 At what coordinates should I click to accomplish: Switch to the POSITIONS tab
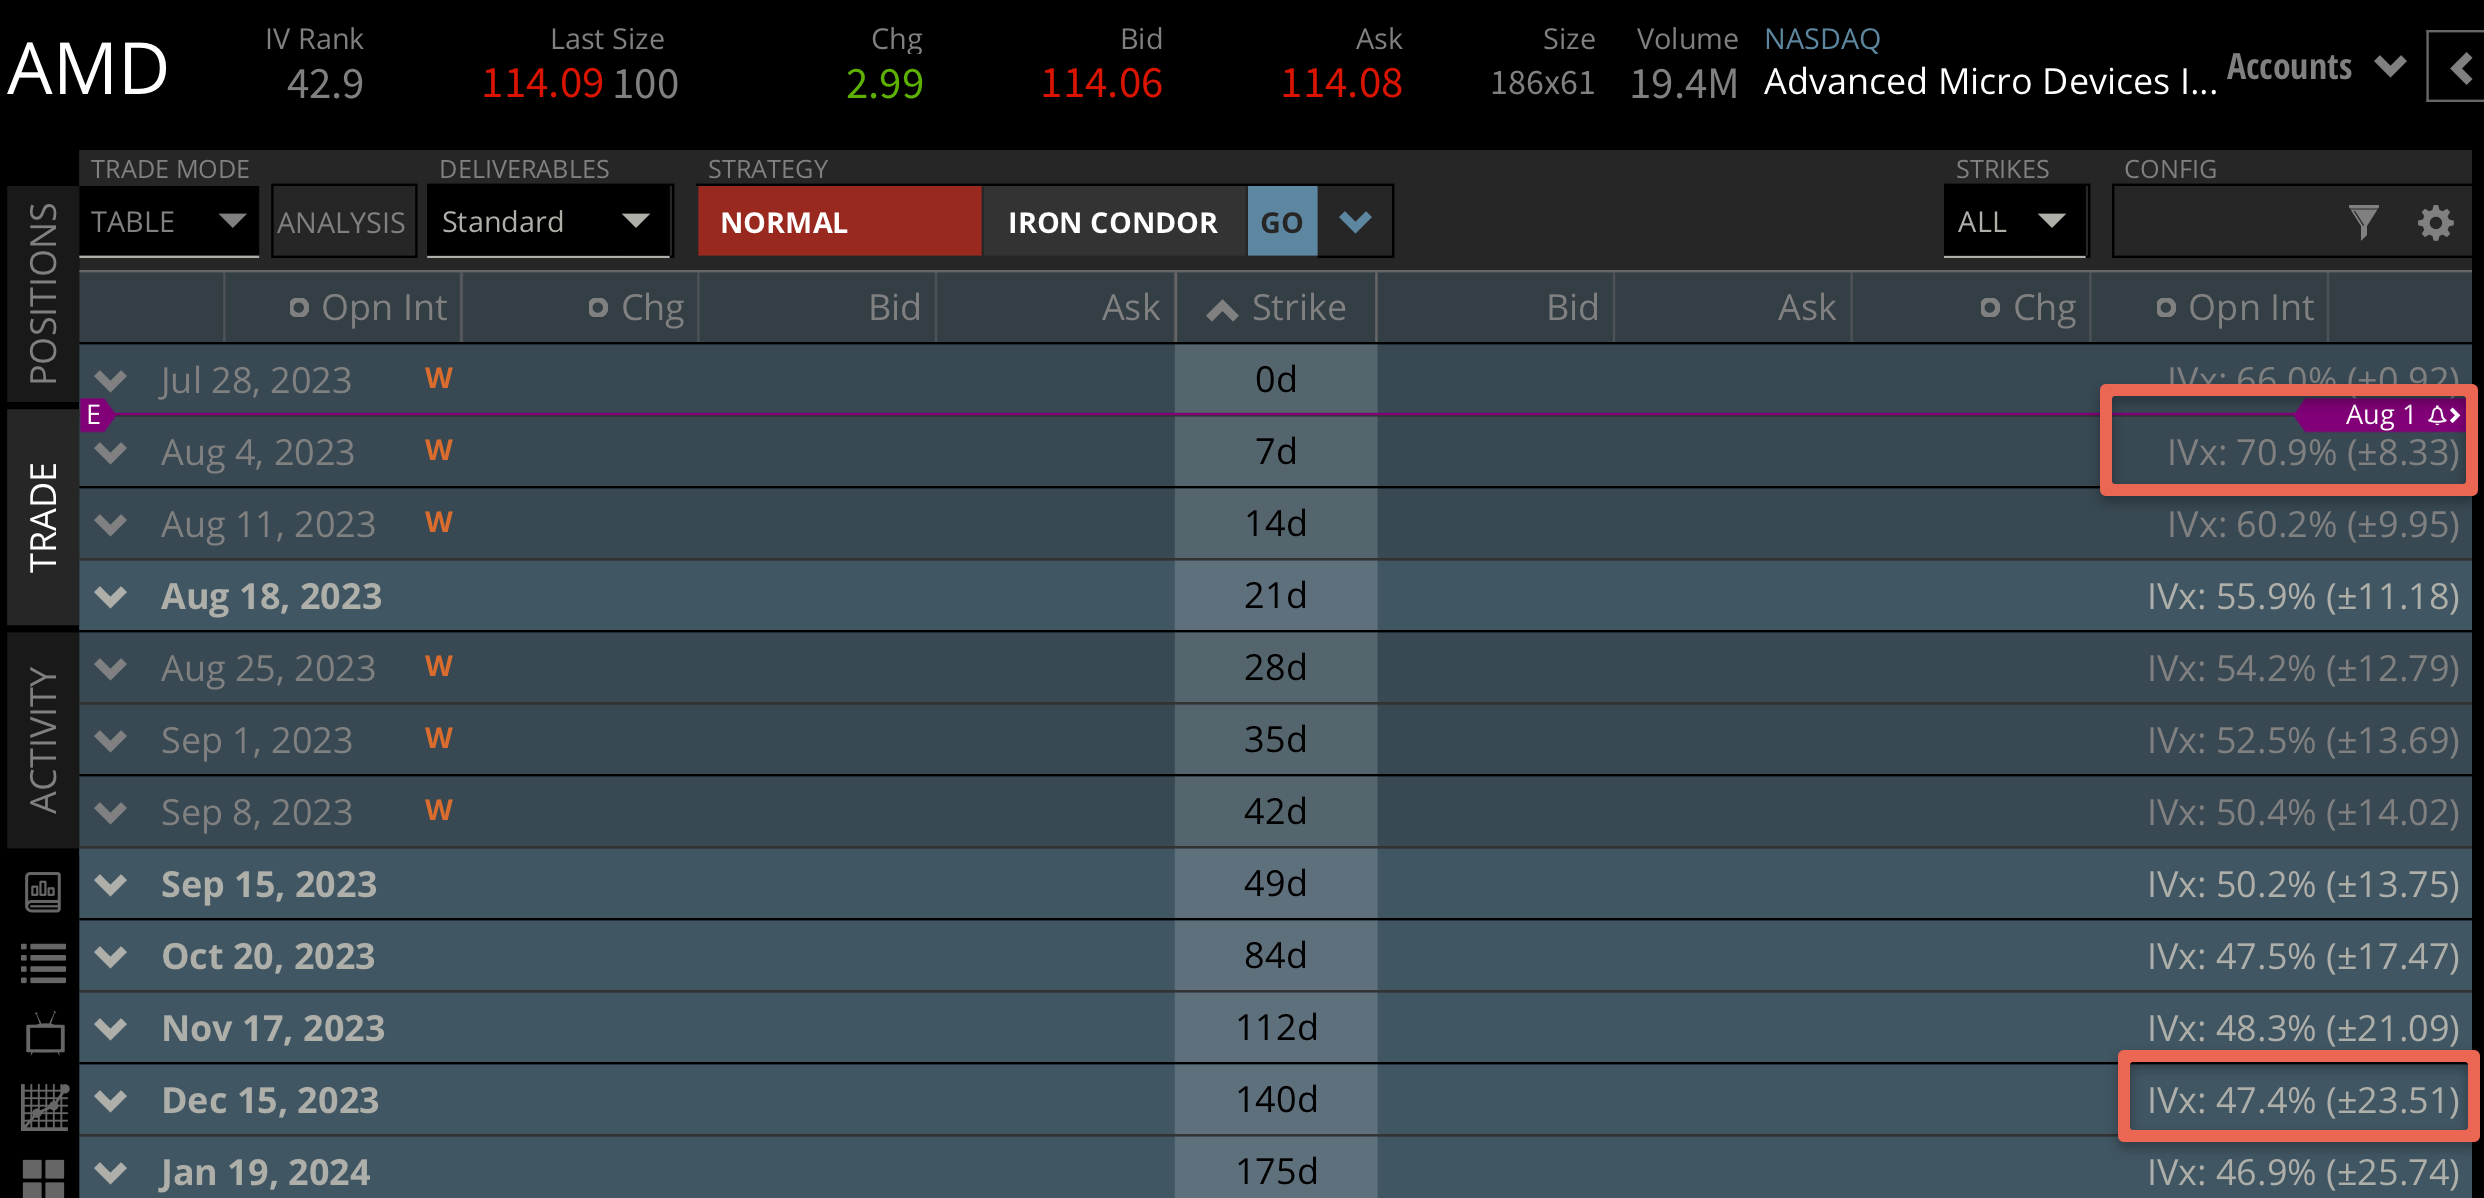(42, 293)
